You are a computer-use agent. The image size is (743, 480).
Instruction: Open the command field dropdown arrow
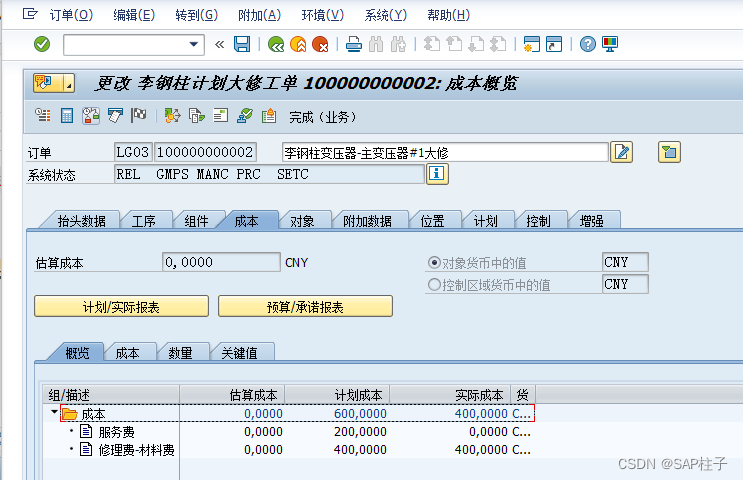[x=193, y=45]
